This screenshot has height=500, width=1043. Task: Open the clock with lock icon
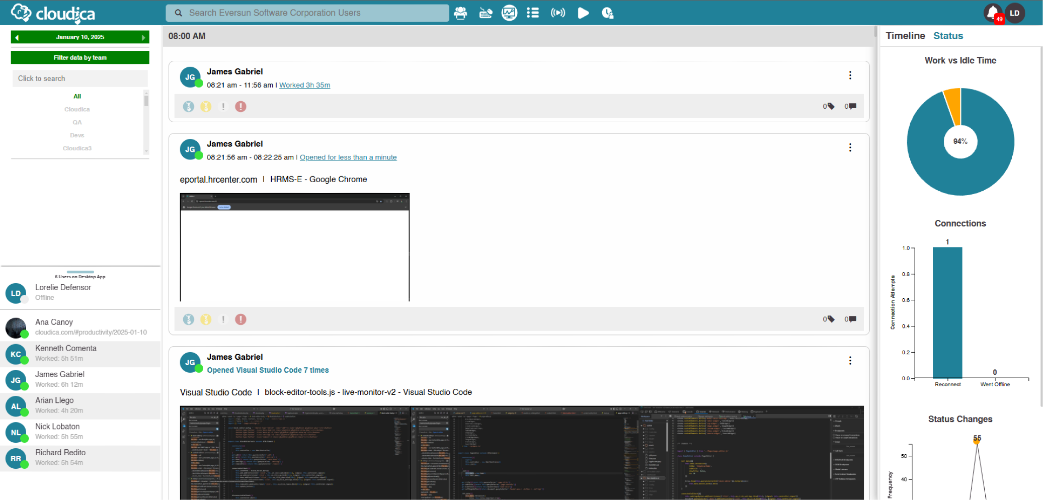[x=607, y=13]
